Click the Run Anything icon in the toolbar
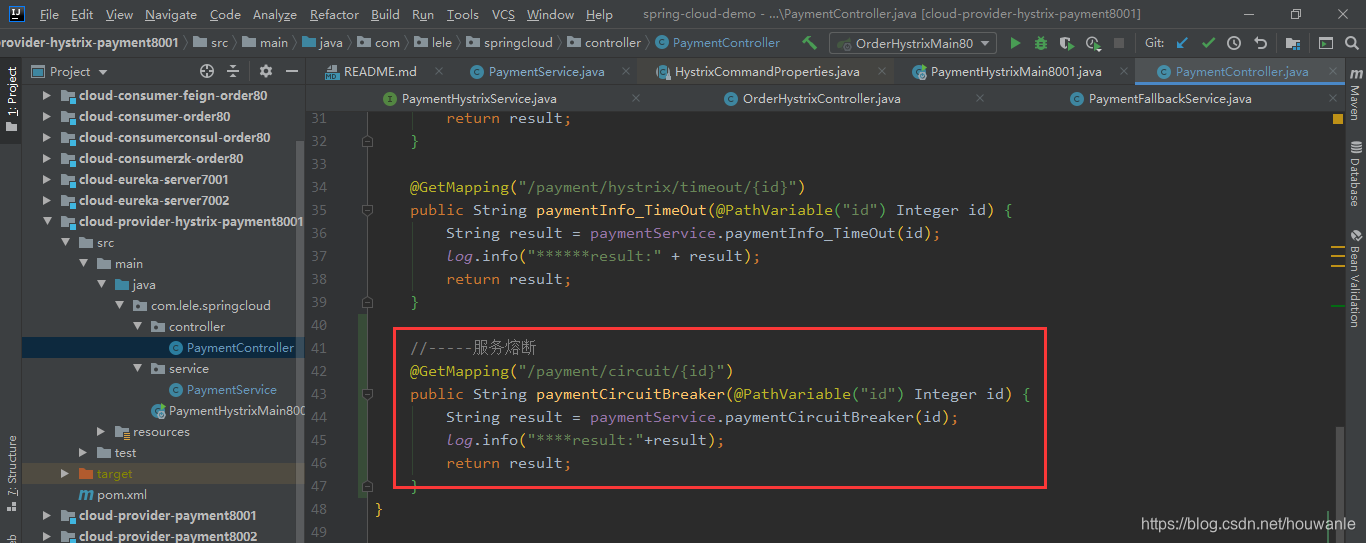This screenshot has height=543, width=1366. tap(1325, 43)
